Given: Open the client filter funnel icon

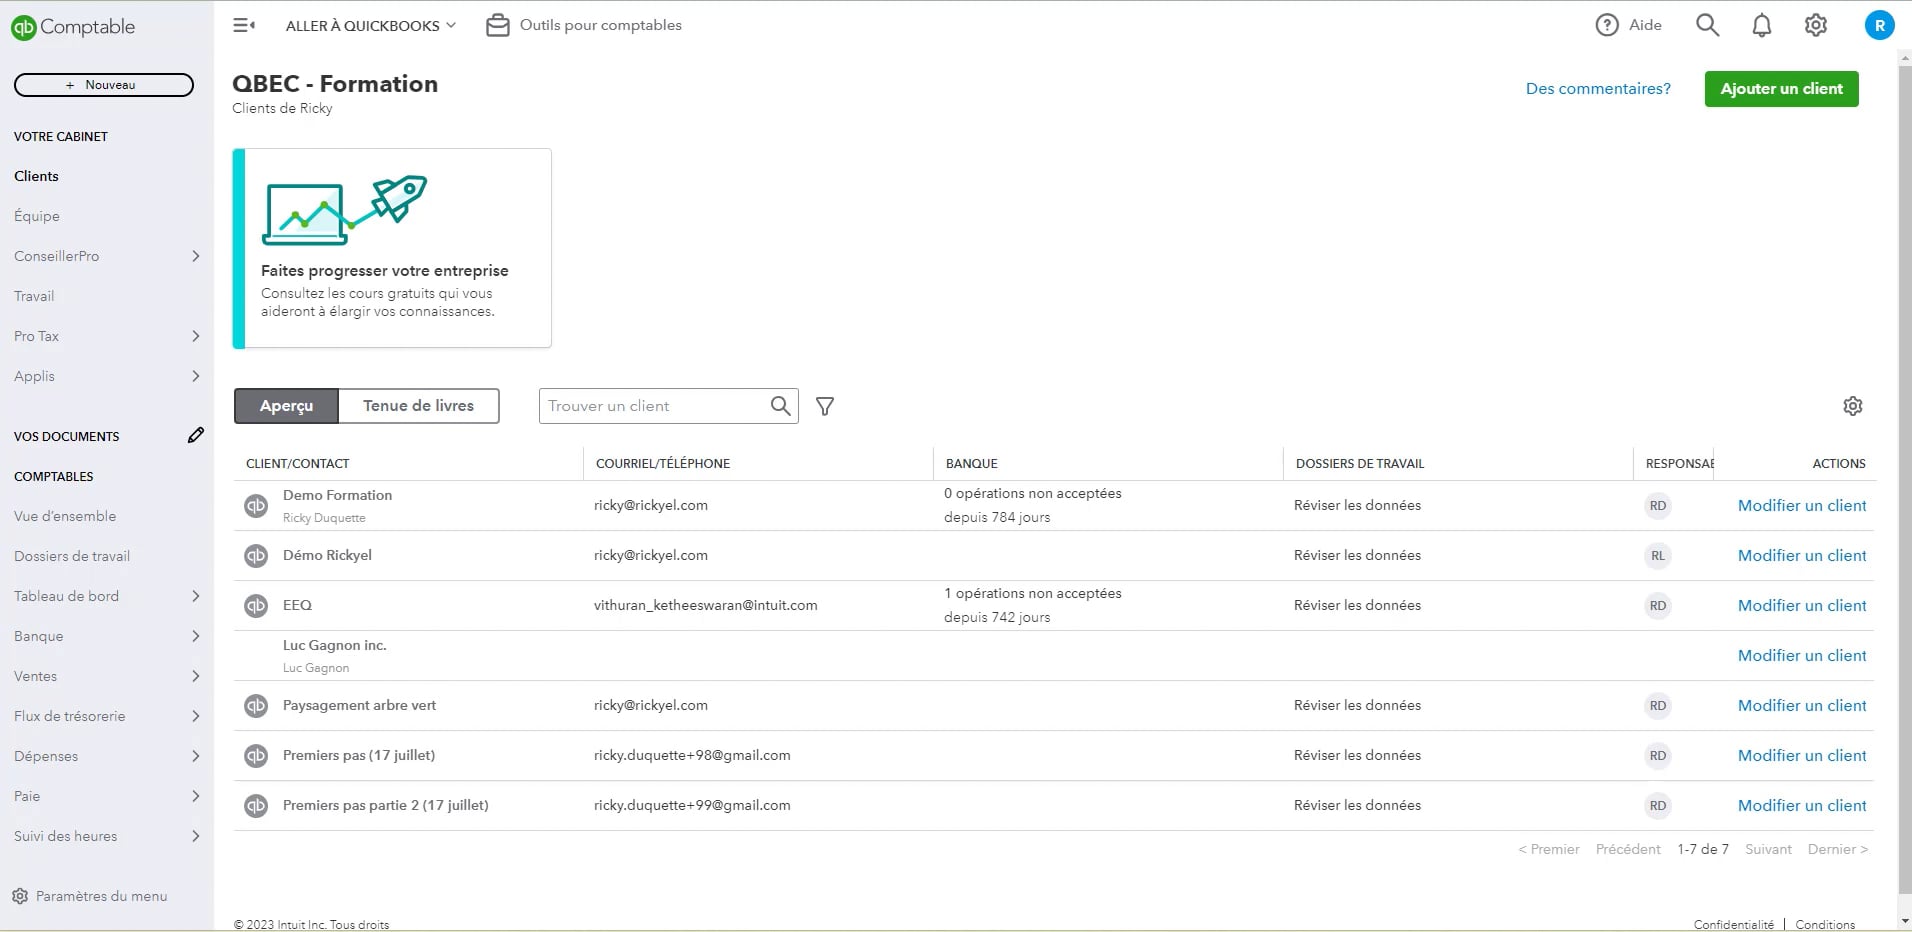Looking at the screenshot, I should coord(825,406).
